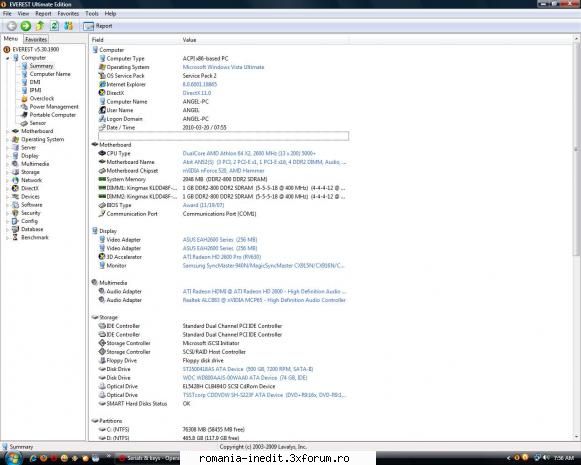
Task: Open the View menu
Action: (x=23, y=14)
